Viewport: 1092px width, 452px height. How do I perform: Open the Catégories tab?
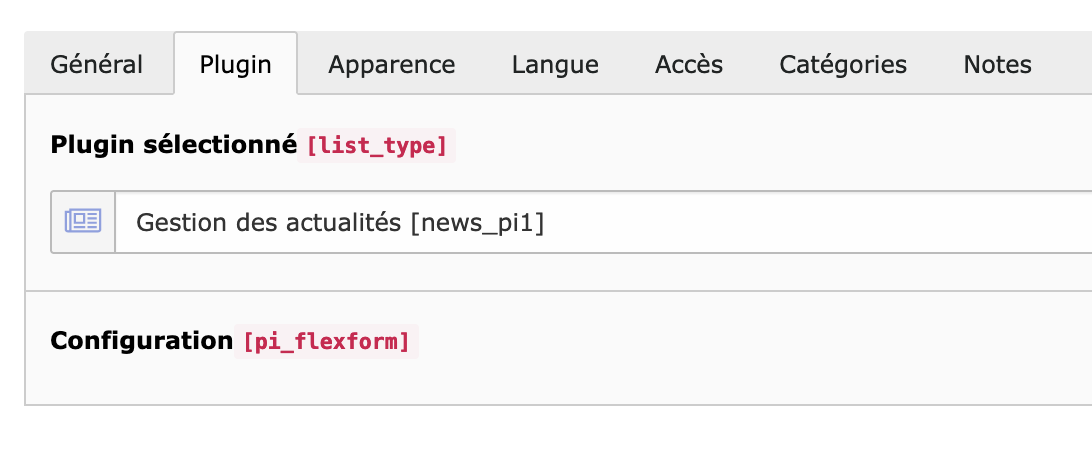pos(843,64)
